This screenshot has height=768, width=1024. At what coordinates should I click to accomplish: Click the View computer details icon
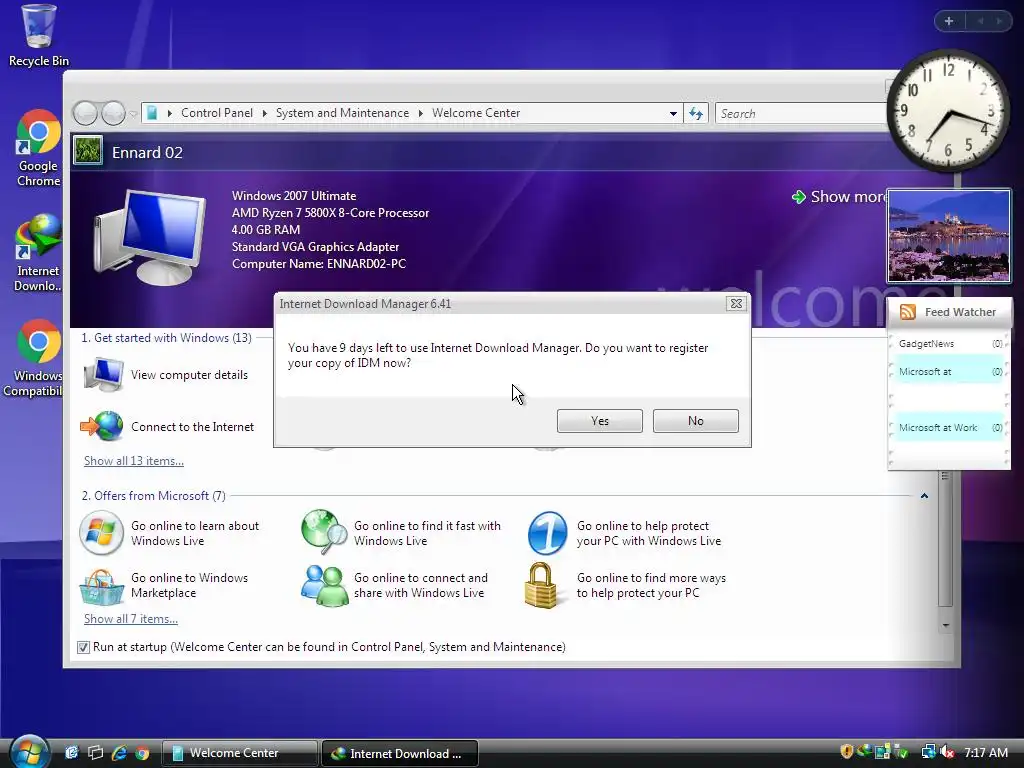(103, 375)
